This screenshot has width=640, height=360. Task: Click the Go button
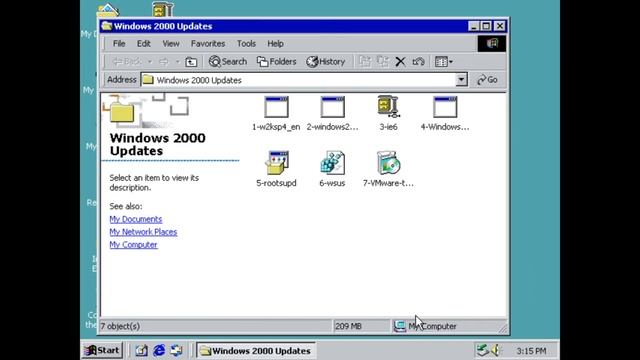[x=487, y=80]
